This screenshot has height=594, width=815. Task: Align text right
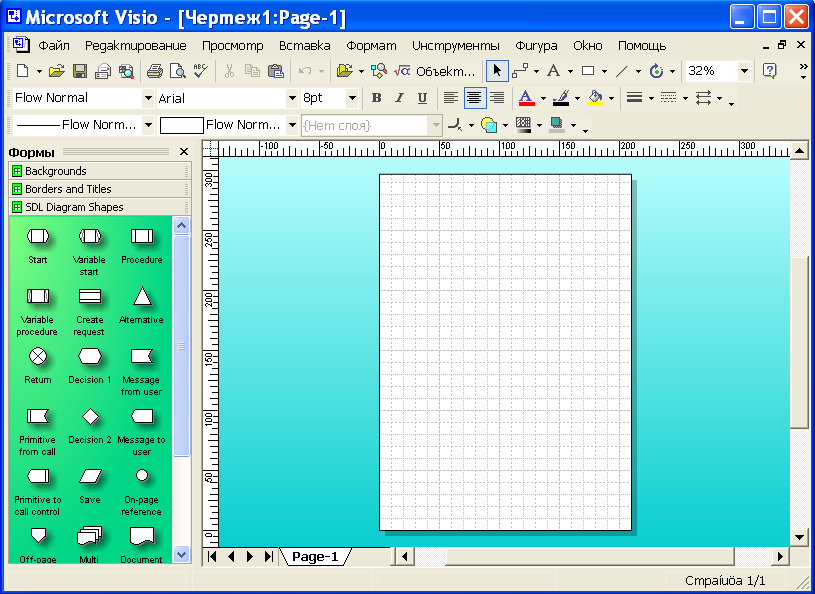tap(497, 98)
